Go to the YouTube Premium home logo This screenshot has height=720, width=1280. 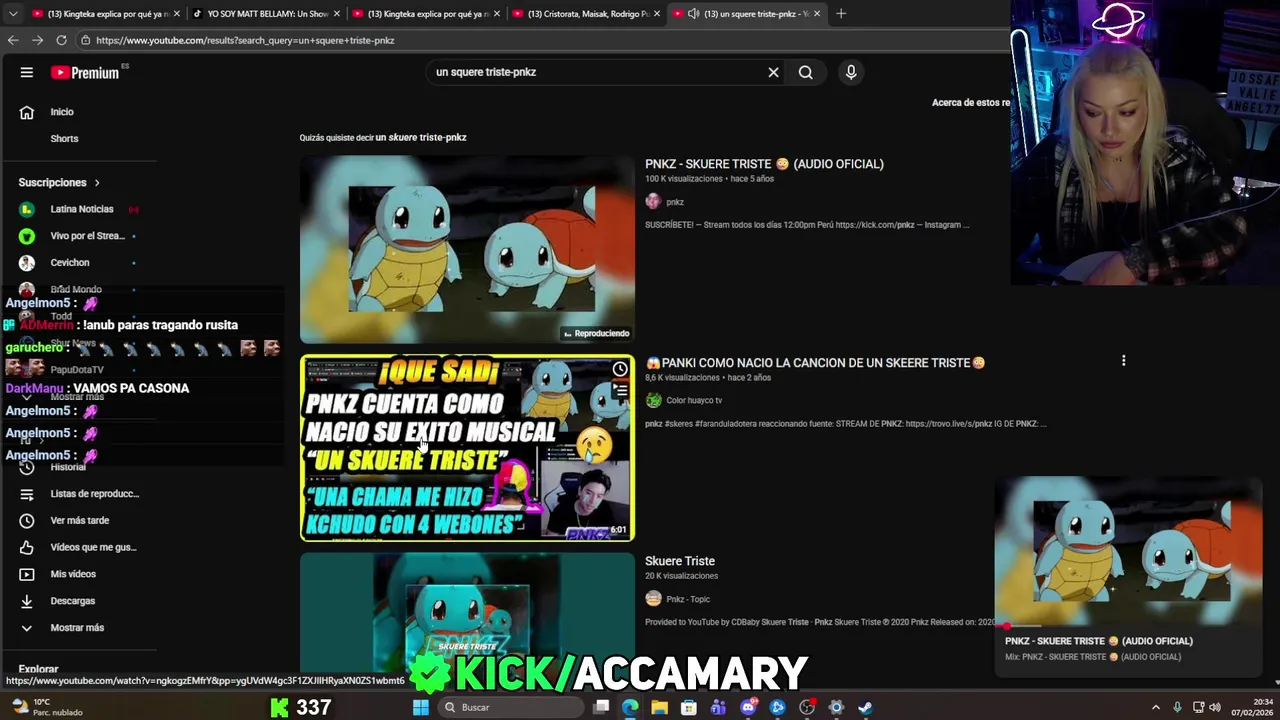(86, 72)
